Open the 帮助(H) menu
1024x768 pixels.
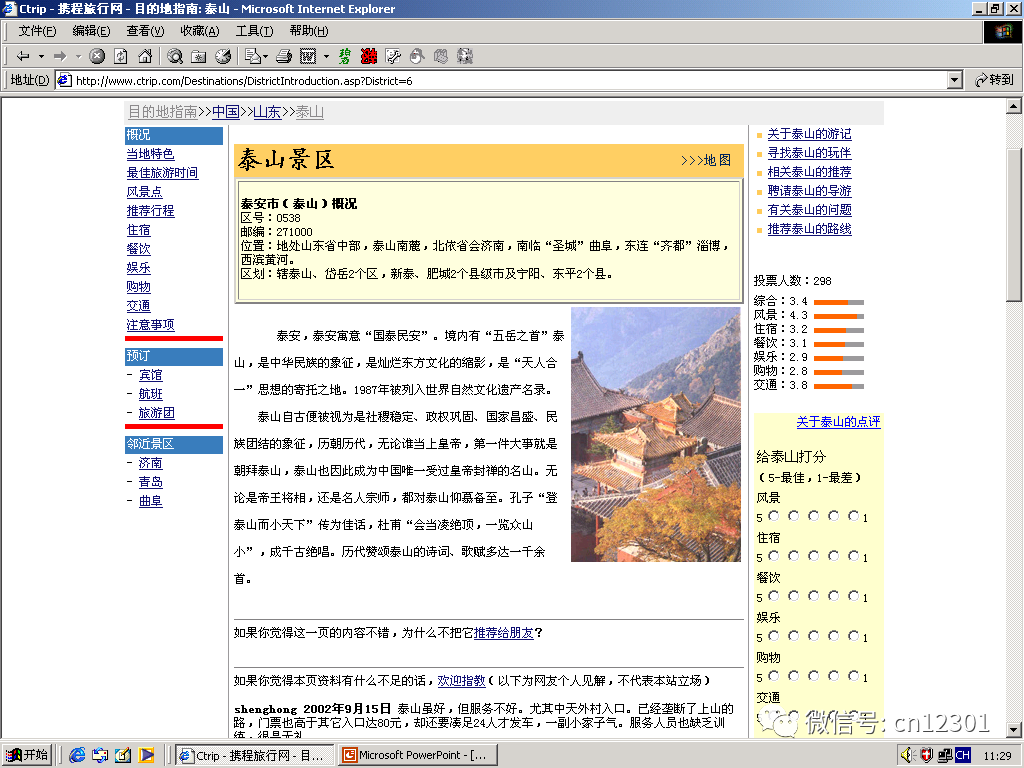[x=309, y=31]
